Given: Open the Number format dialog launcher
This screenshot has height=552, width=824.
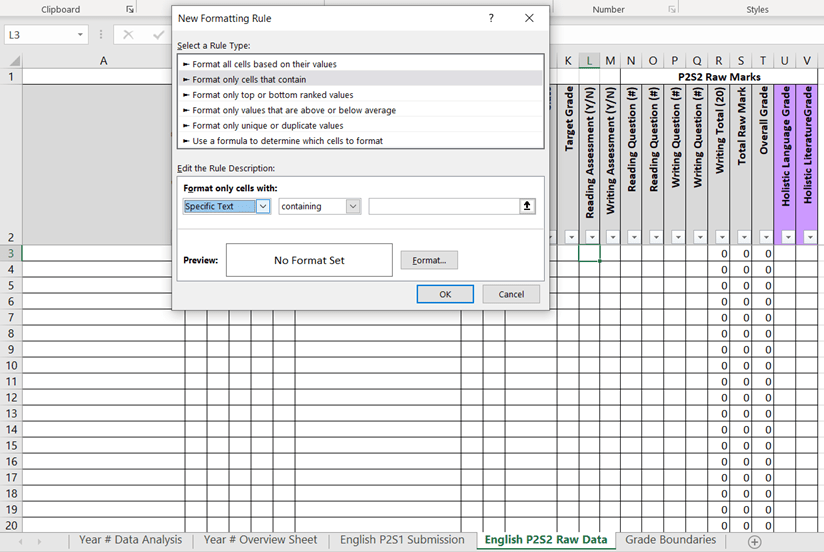Looking at the screenshot, I should (670, 10).
